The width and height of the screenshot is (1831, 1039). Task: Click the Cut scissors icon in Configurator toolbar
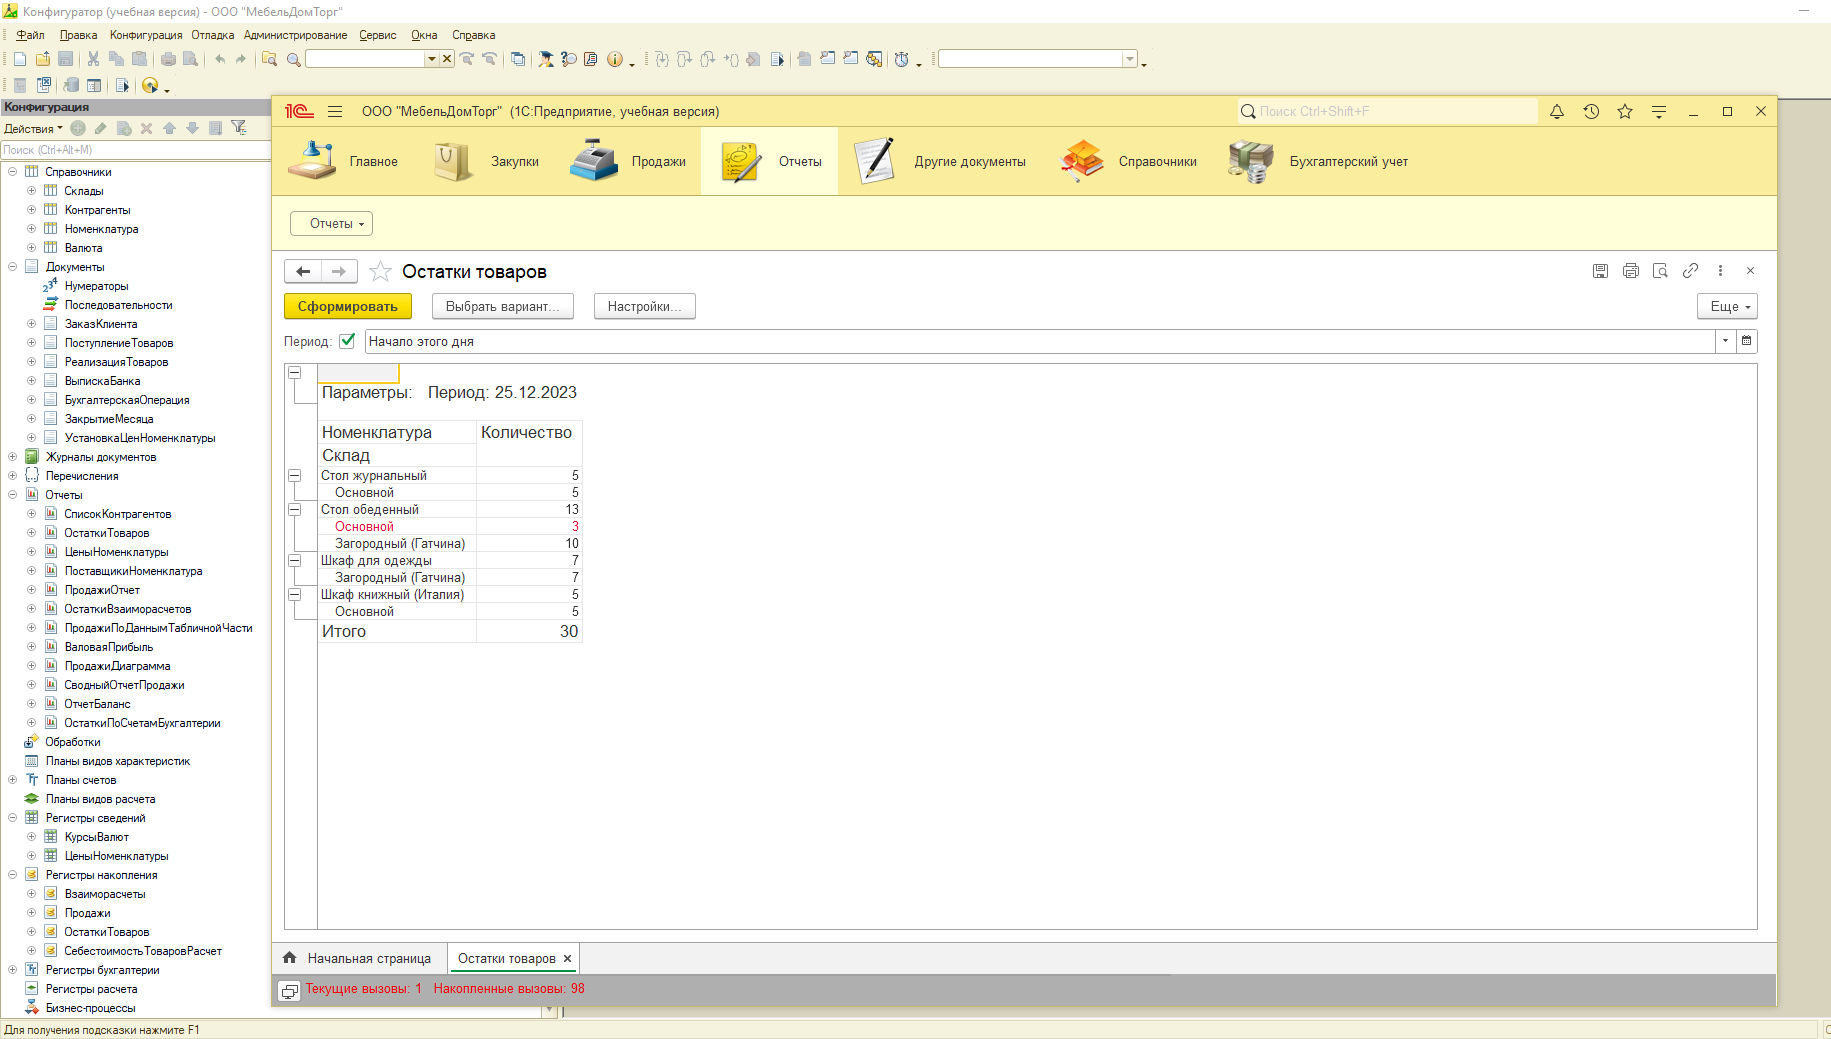point(93,59)
